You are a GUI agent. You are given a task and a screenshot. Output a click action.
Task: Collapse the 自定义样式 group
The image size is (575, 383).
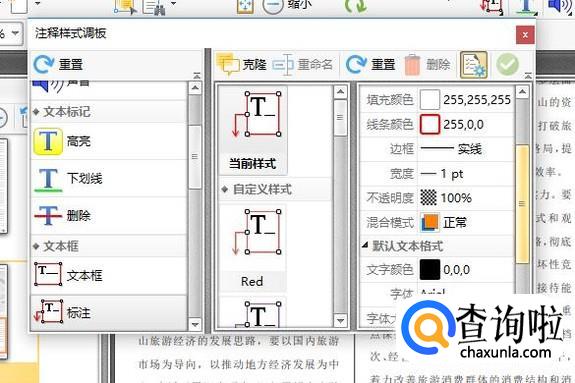(225, 189)
